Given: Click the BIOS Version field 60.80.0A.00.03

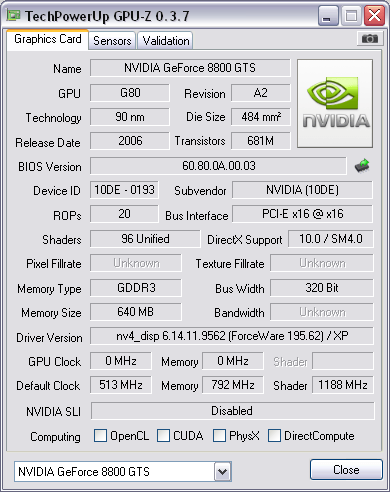Looking at the screenshot, I should pos(219,166).
